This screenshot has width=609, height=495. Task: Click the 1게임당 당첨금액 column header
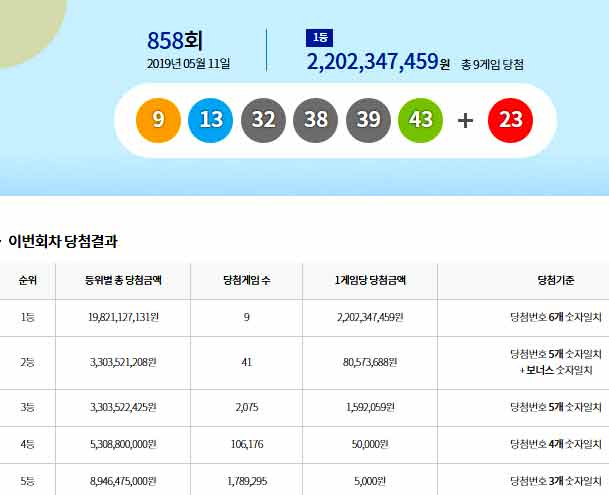370,280
